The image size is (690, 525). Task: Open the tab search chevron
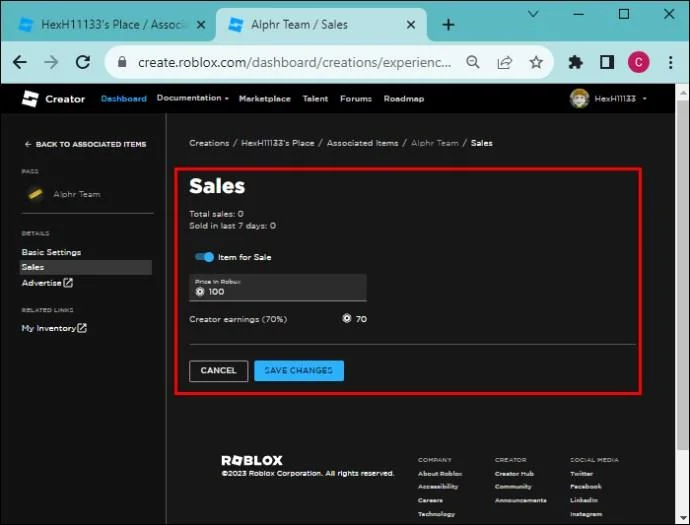click(533, 15)
